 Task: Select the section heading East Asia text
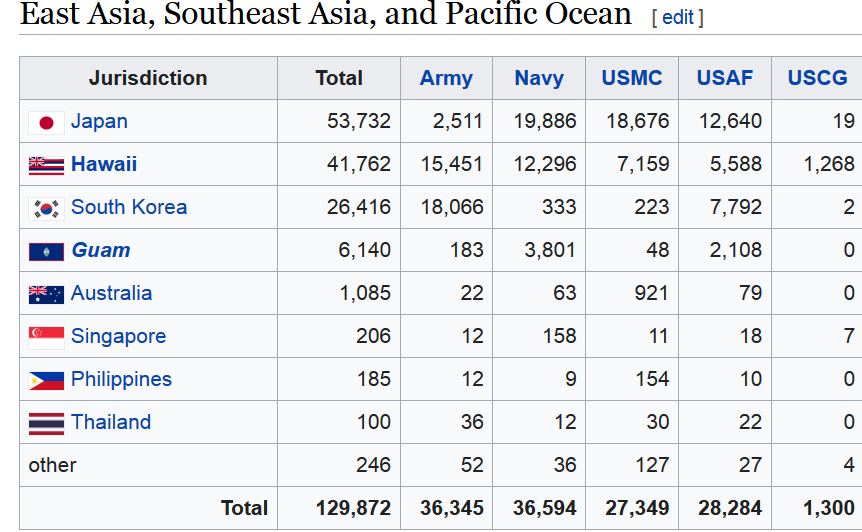tap(325, 13)
